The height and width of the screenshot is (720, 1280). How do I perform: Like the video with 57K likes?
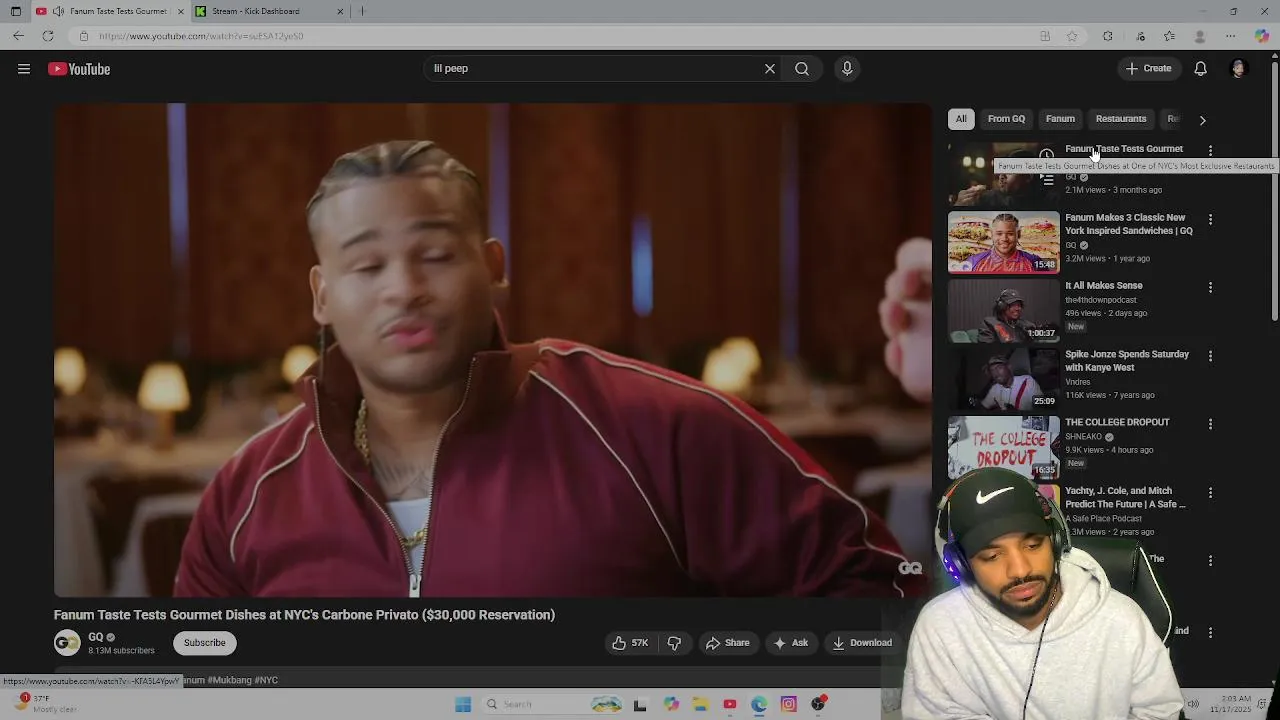630,643
